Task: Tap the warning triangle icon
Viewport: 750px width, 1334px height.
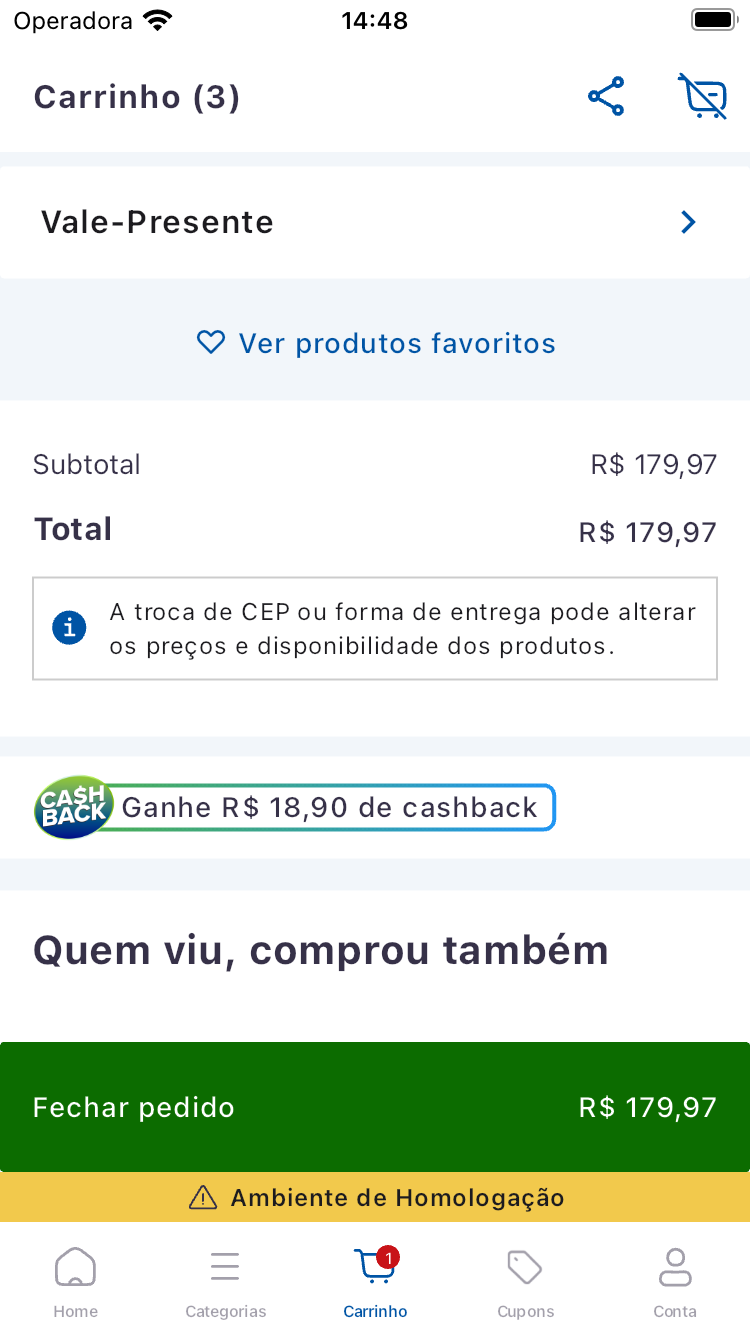Action: click(203, 1197)
